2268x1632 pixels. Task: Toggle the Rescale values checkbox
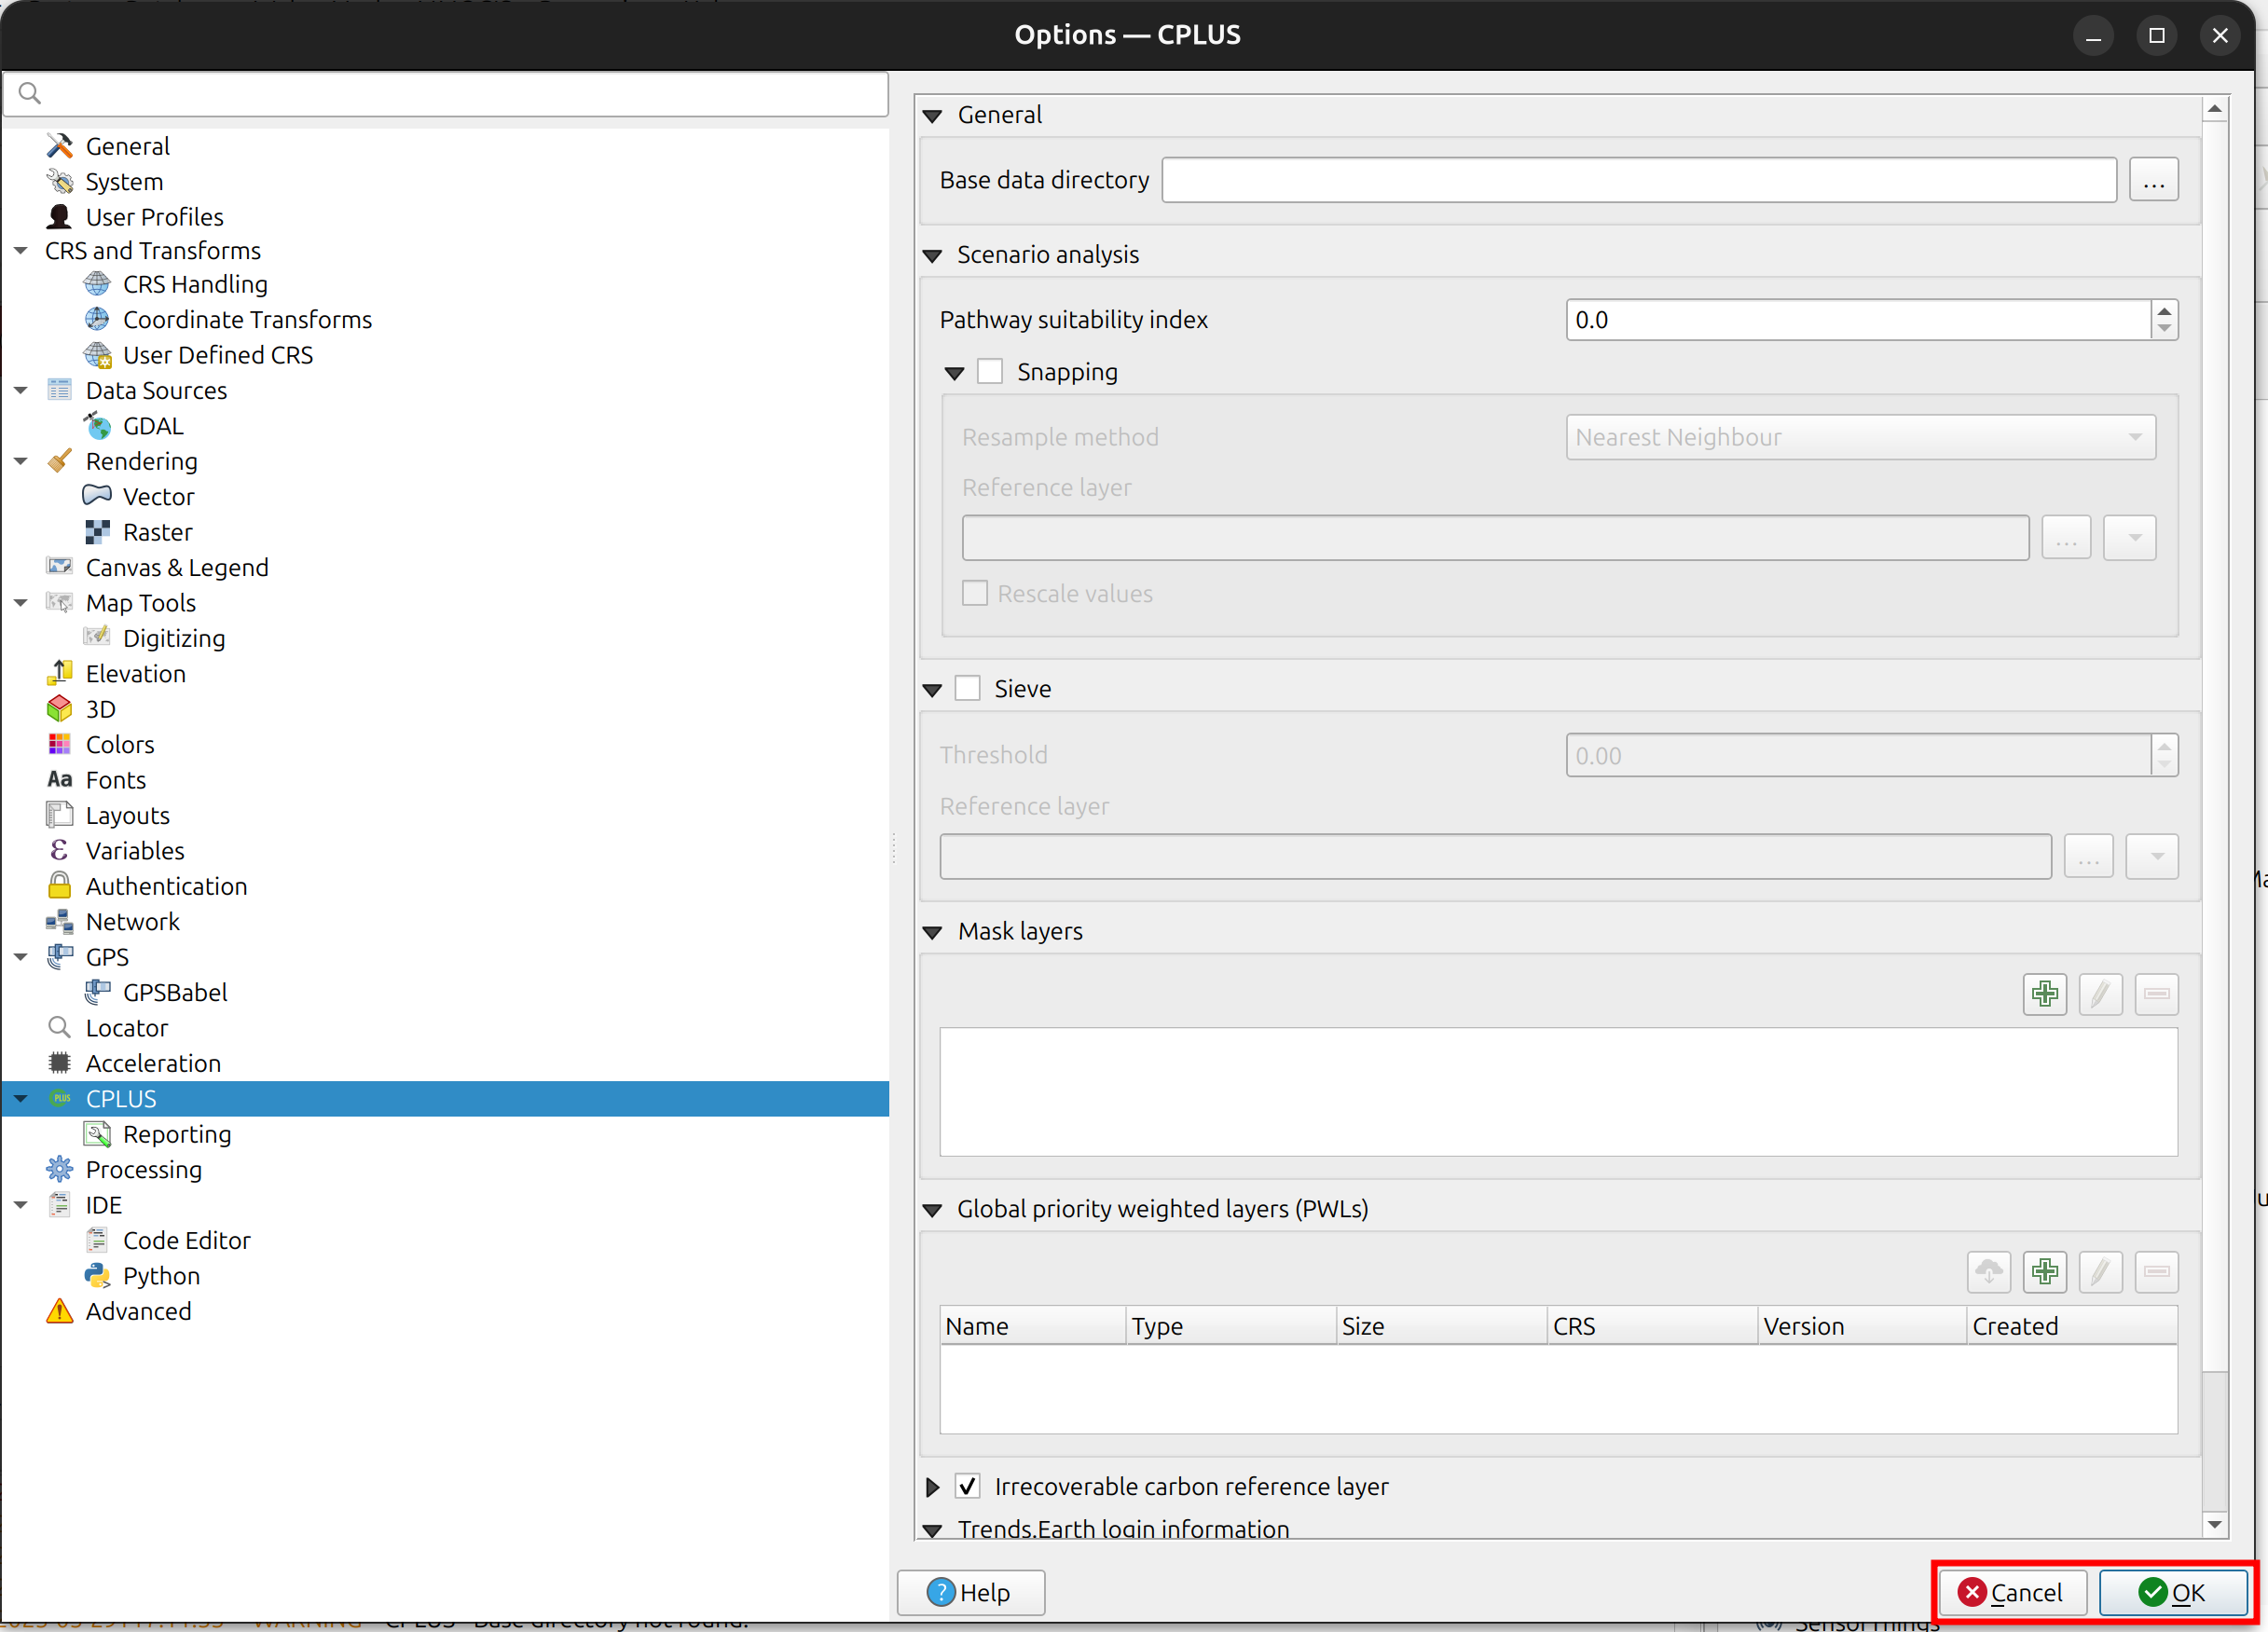point(975,594)
